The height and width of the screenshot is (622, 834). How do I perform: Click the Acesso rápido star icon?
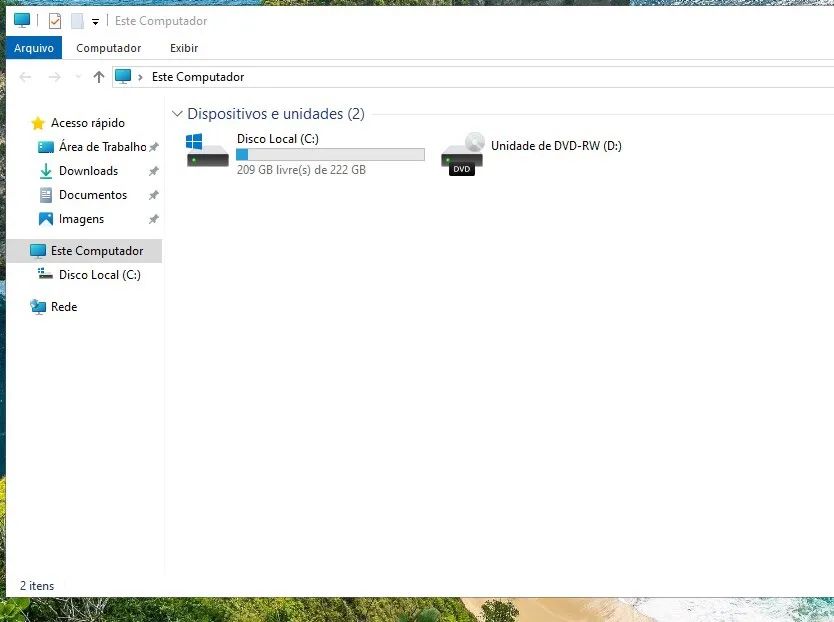(x=38, y=123)
